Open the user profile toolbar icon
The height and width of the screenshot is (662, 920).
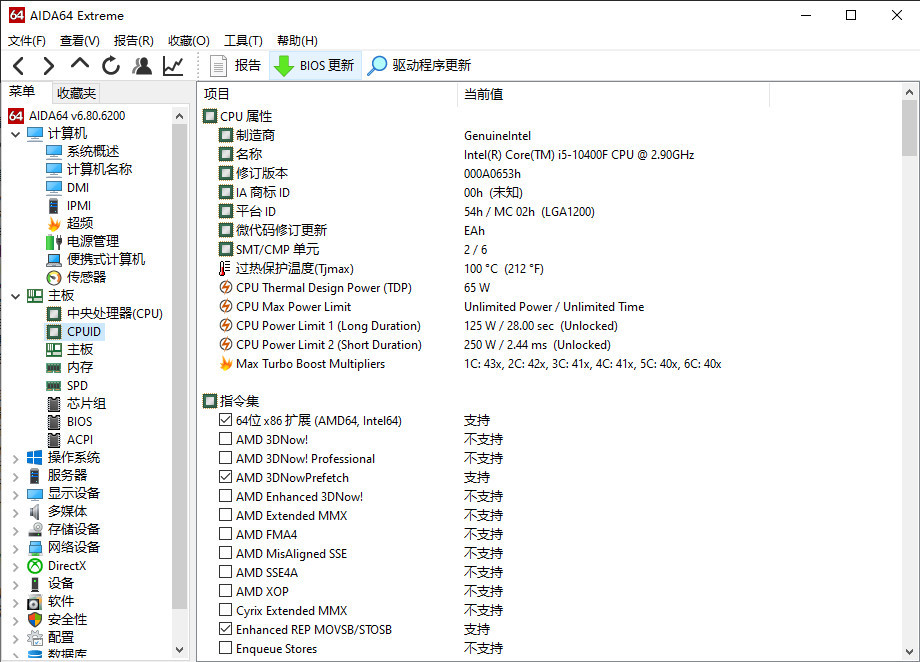point(142,66)
